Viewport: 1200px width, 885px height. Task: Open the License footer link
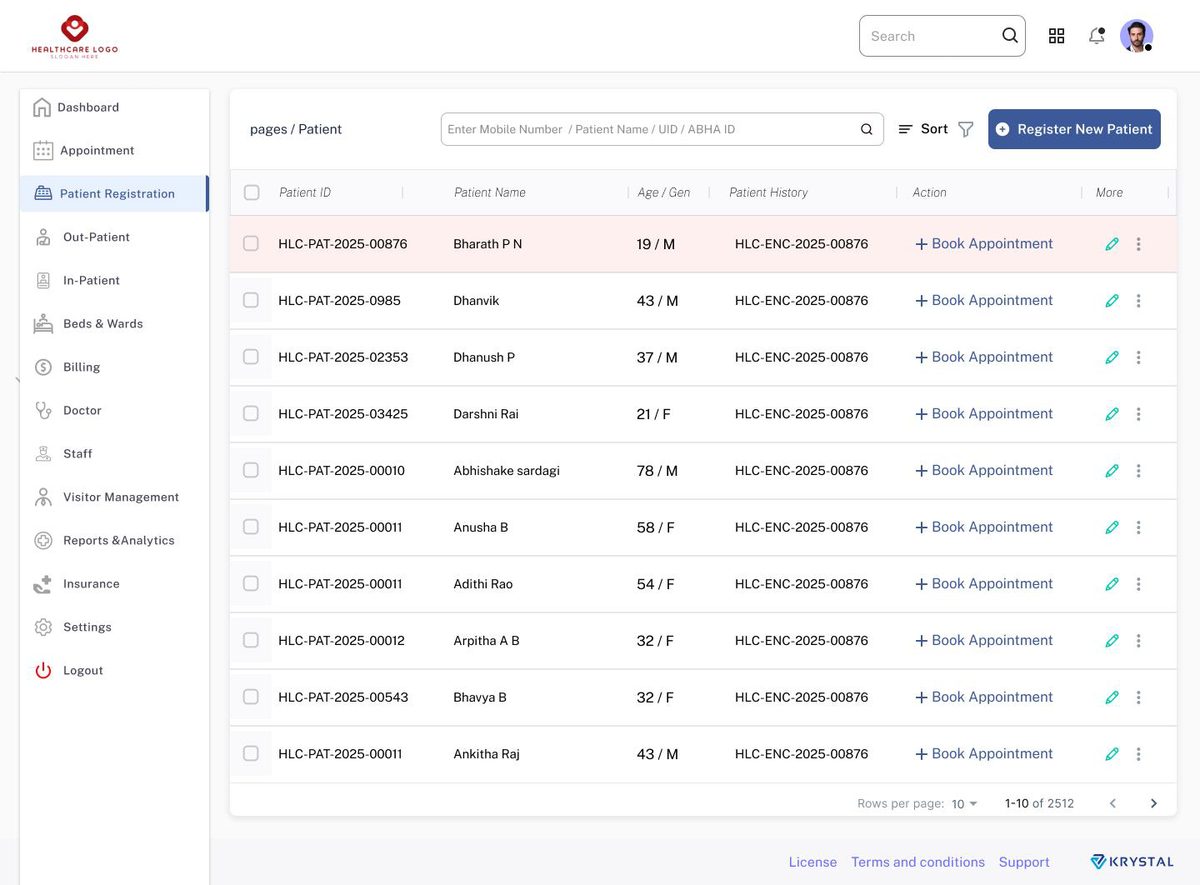813,862
